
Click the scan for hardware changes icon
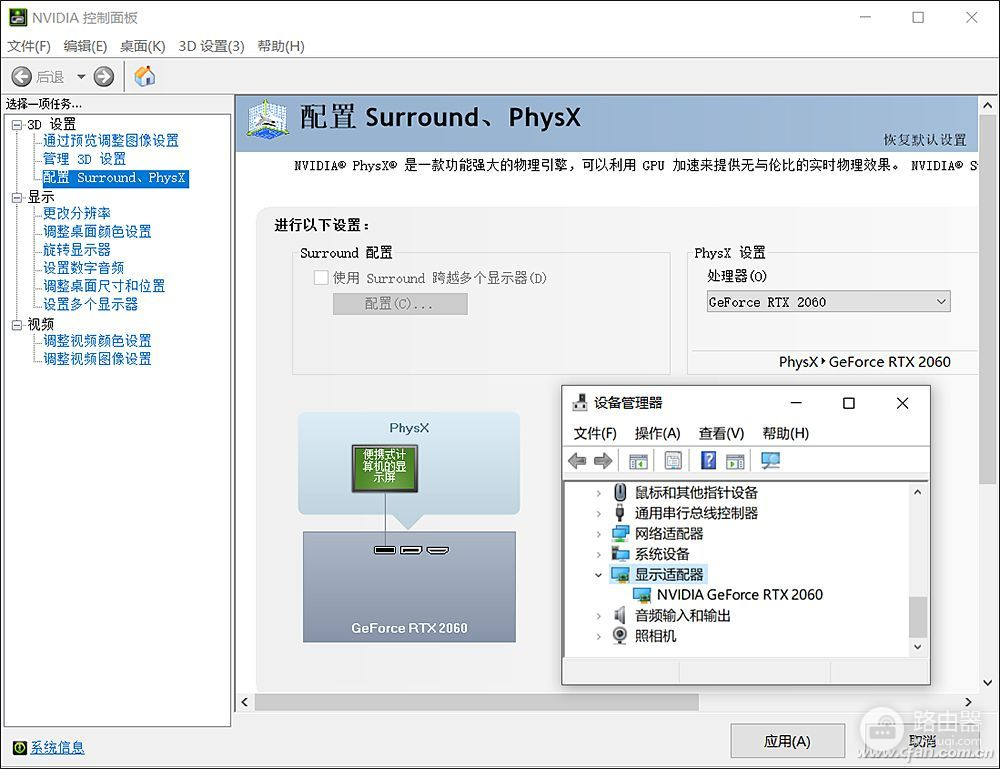click(x=770, y=460)
